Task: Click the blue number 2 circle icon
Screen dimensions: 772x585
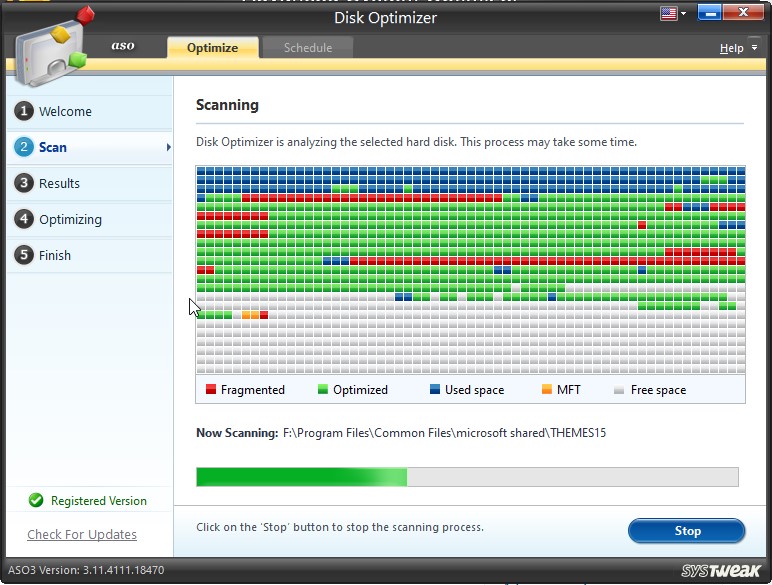Action: click(24, 147)
